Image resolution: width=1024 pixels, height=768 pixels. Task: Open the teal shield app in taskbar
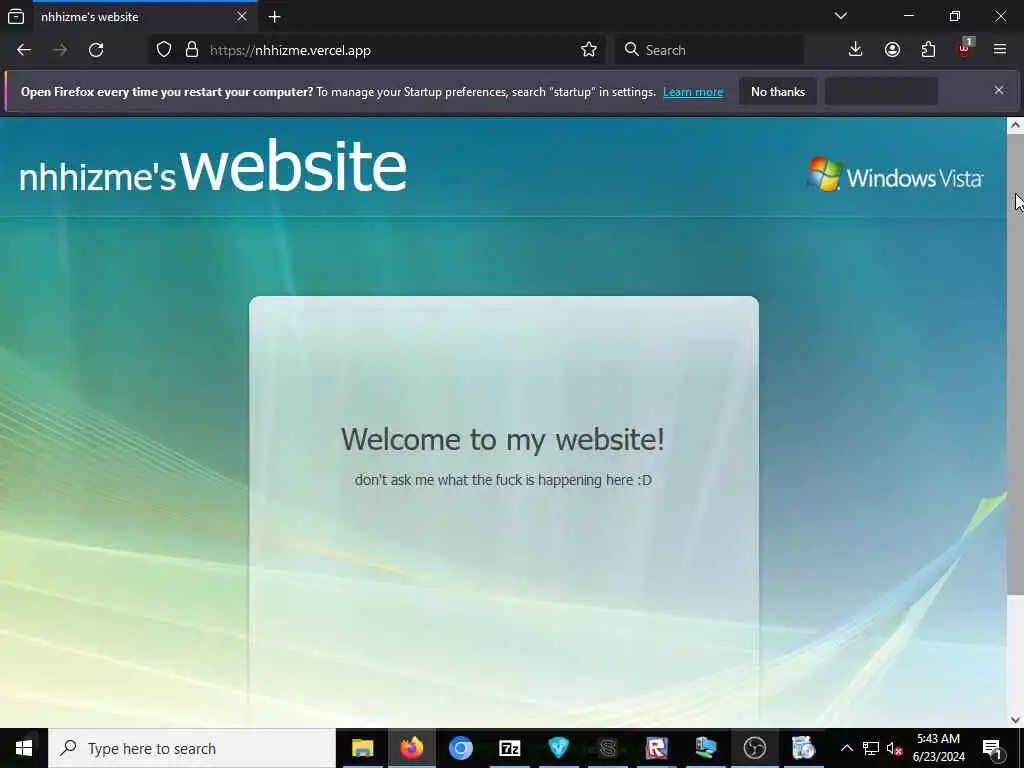558,748
